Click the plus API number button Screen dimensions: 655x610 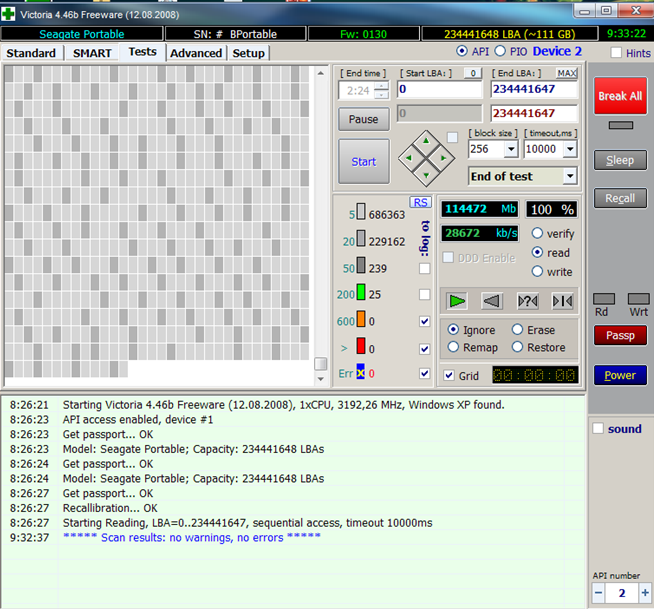point(645,592)
